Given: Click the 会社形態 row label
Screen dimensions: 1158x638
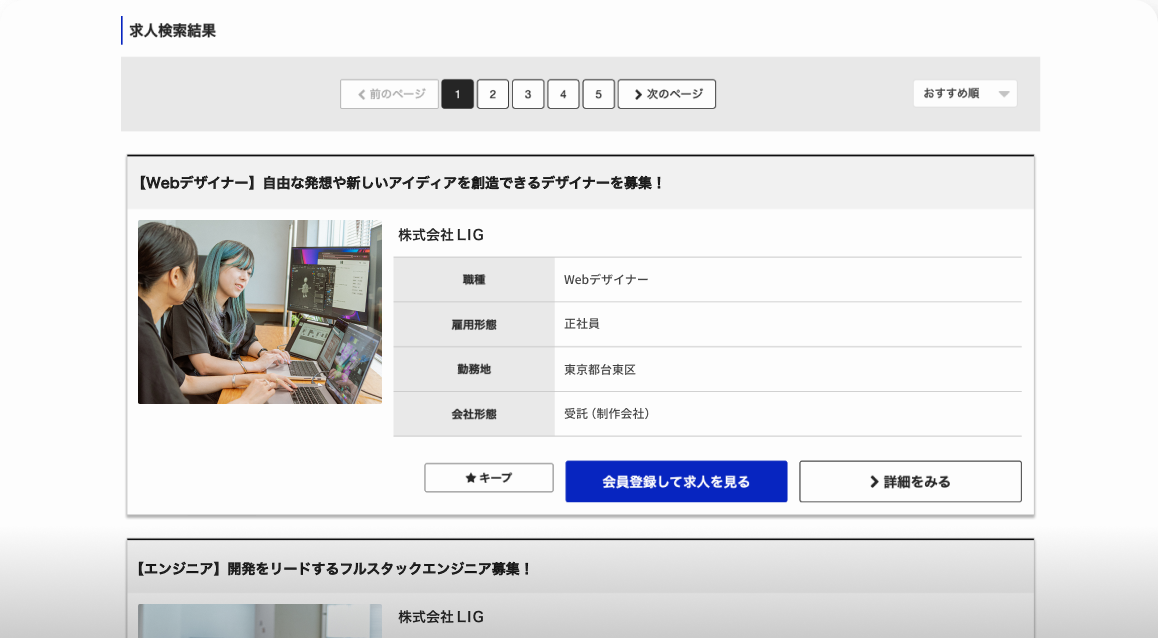Looking at the screenshot, I should click(474, 414).
